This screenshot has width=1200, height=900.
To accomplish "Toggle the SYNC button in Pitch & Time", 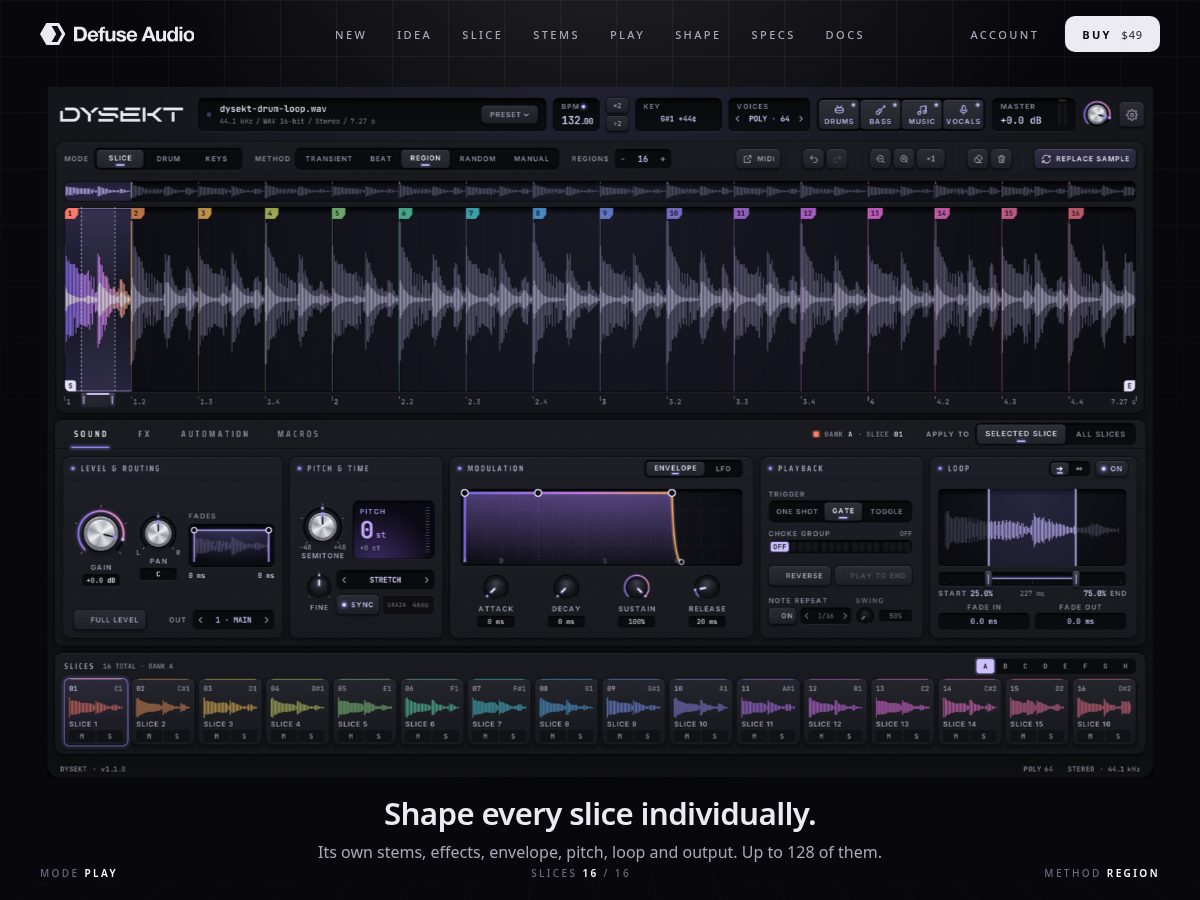I will 357,604.
